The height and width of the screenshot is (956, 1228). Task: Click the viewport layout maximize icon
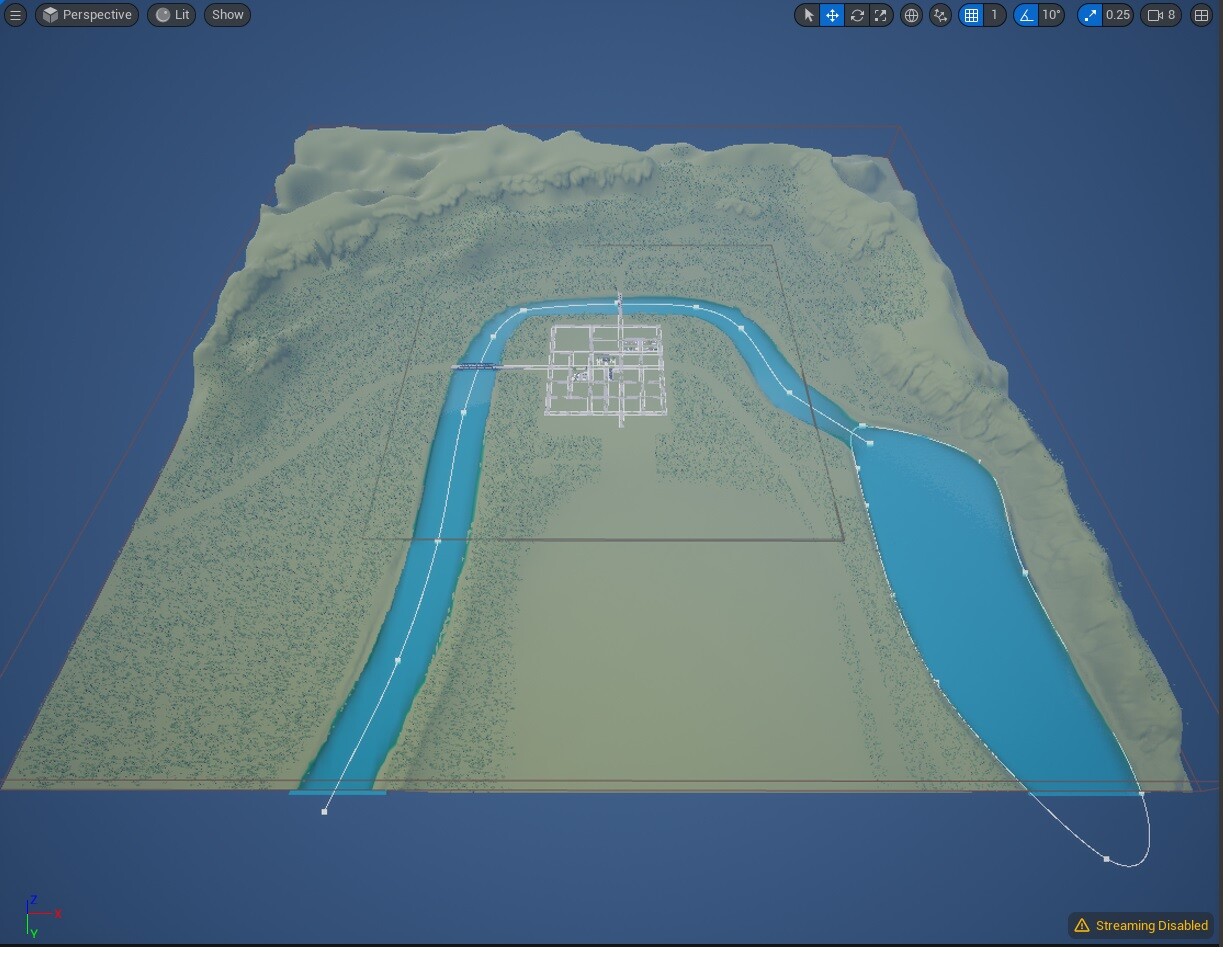click(1202, 15)
